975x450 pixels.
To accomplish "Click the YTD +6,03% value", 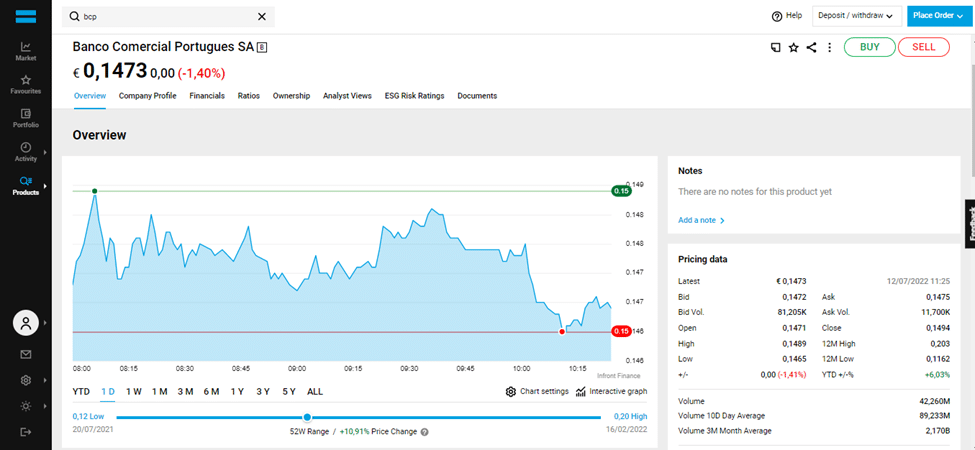I will pyautogui.click(x=938, y=375).
